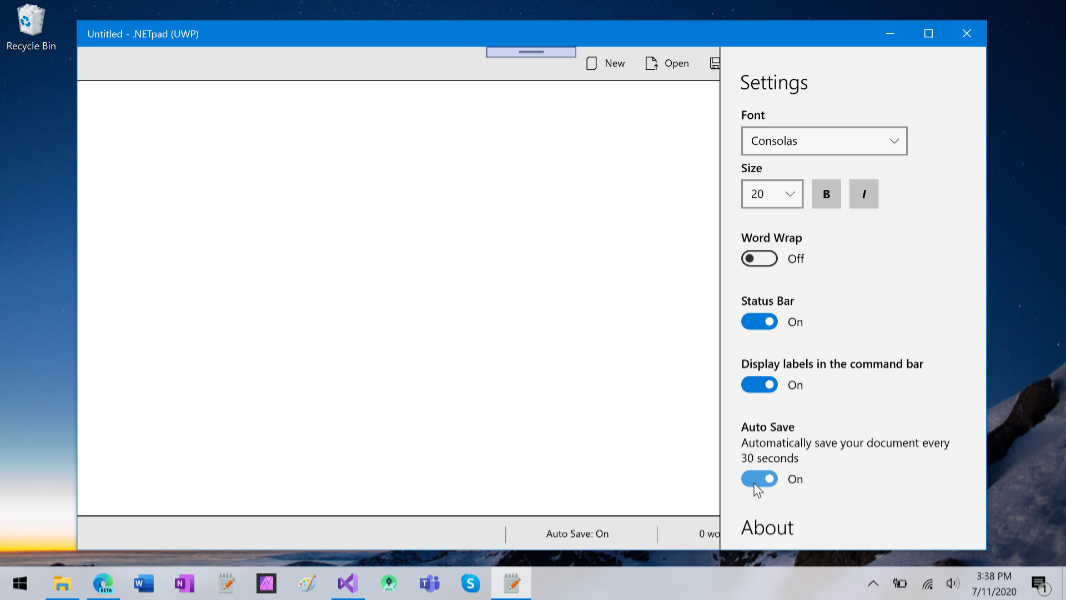Disable command bar labels toggle
The image size is (1066, 600).
coord(759,385)
